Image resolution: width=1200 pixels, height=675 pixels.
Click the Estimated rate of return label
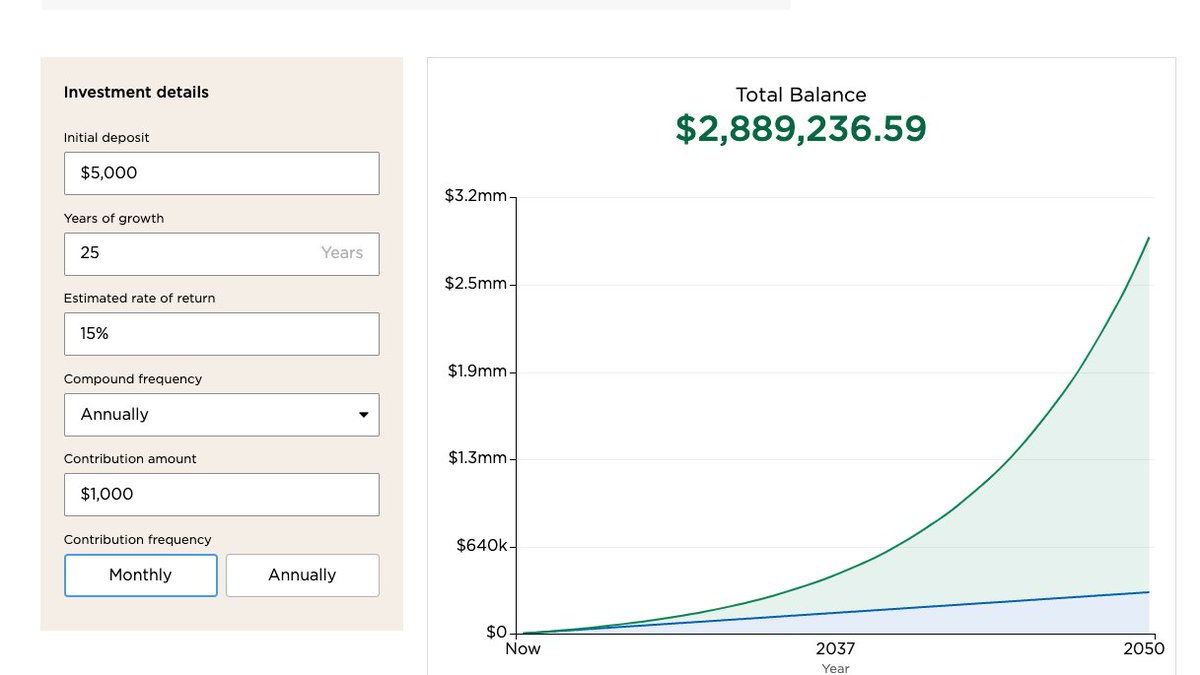(x=140, y=298)
